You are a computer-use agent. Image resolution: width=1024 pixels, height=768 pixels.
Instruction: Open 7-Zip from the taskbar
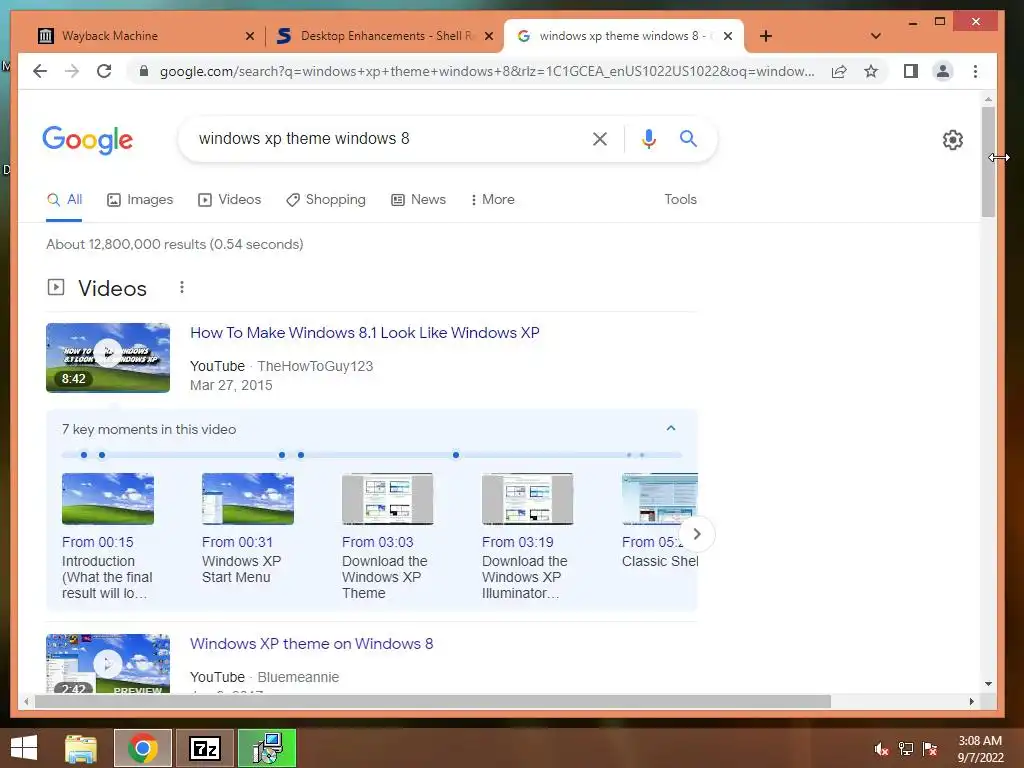pyautogui.click(x=205, y=748)
